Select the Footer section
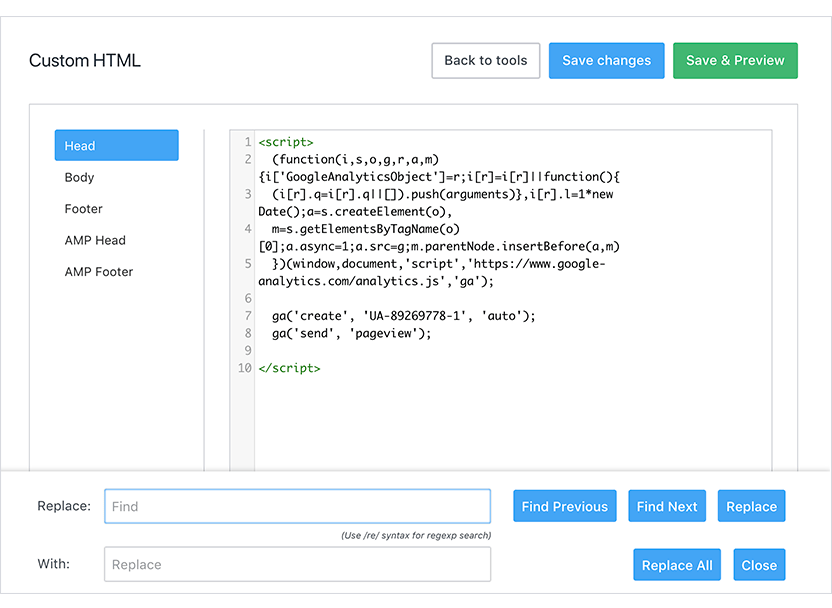 pos(83,209)
